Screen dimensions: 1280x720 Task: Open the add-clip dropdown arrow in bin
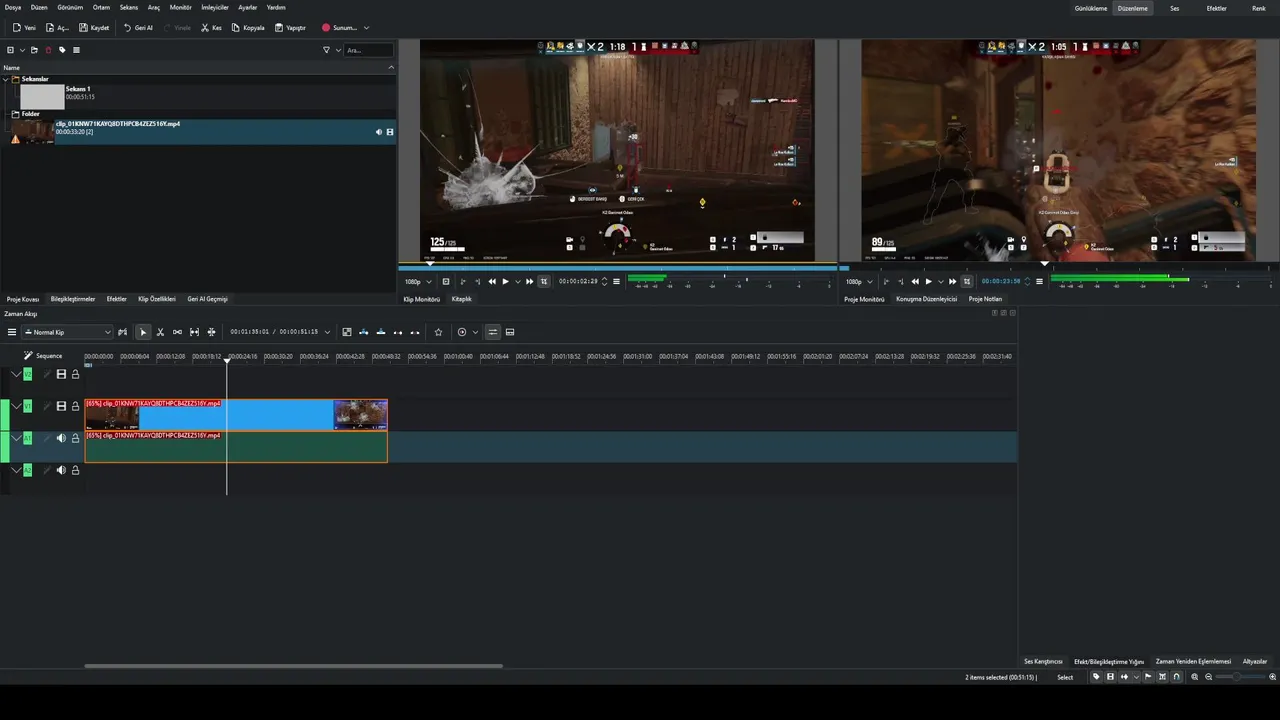pos(22,50)
